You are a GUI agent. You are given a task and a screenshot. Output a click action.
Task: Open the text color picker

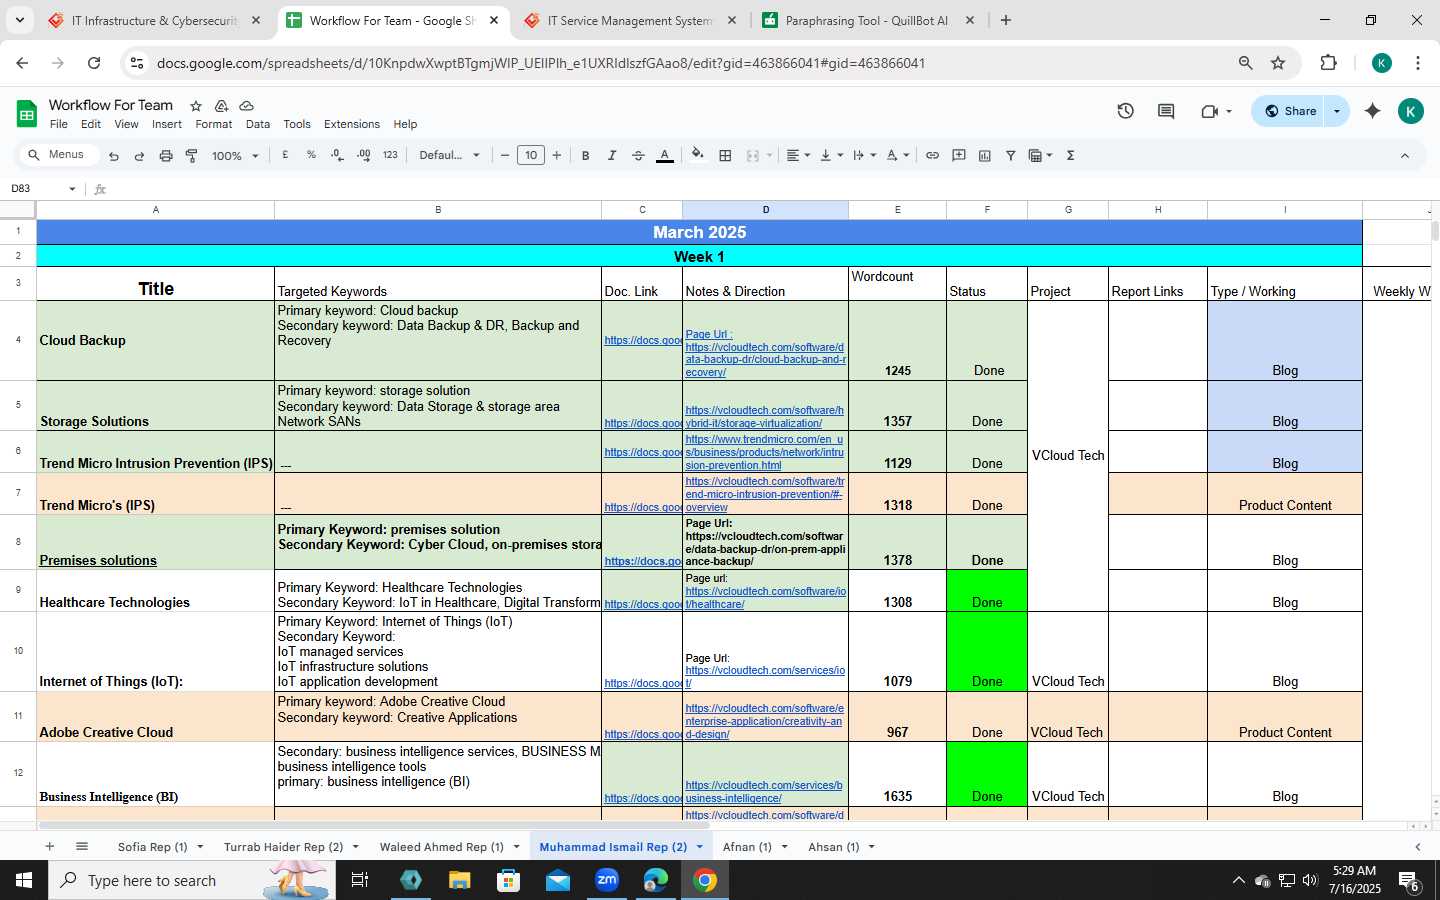point(664,155)
